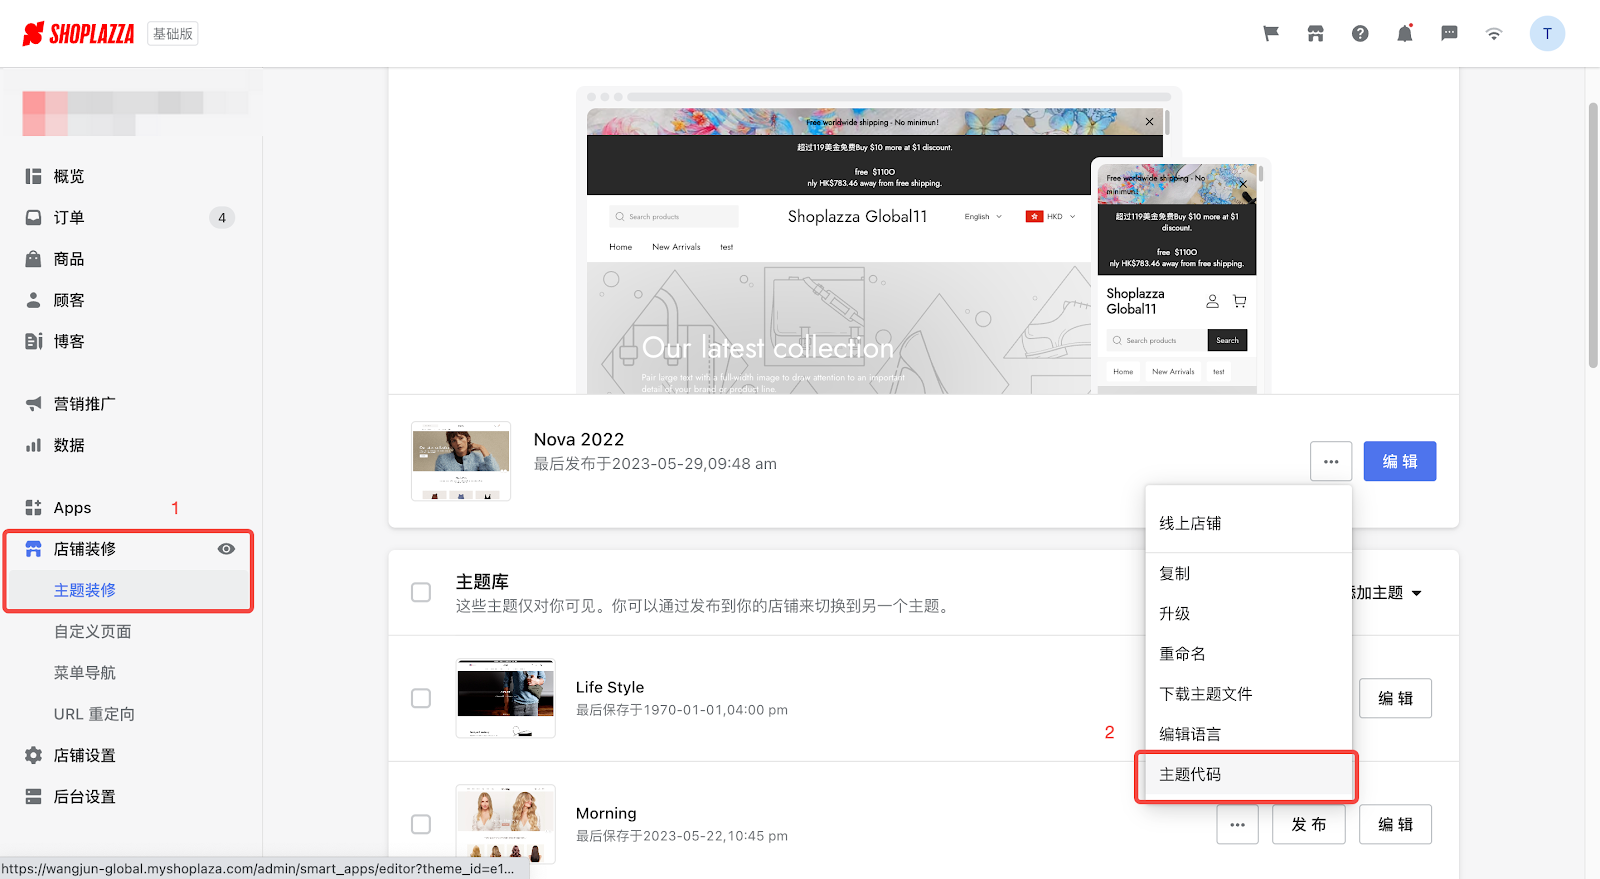Click the 营销推广 megaphone icon
This screenshot has height=879, width=1600.
tap(34, 404)
